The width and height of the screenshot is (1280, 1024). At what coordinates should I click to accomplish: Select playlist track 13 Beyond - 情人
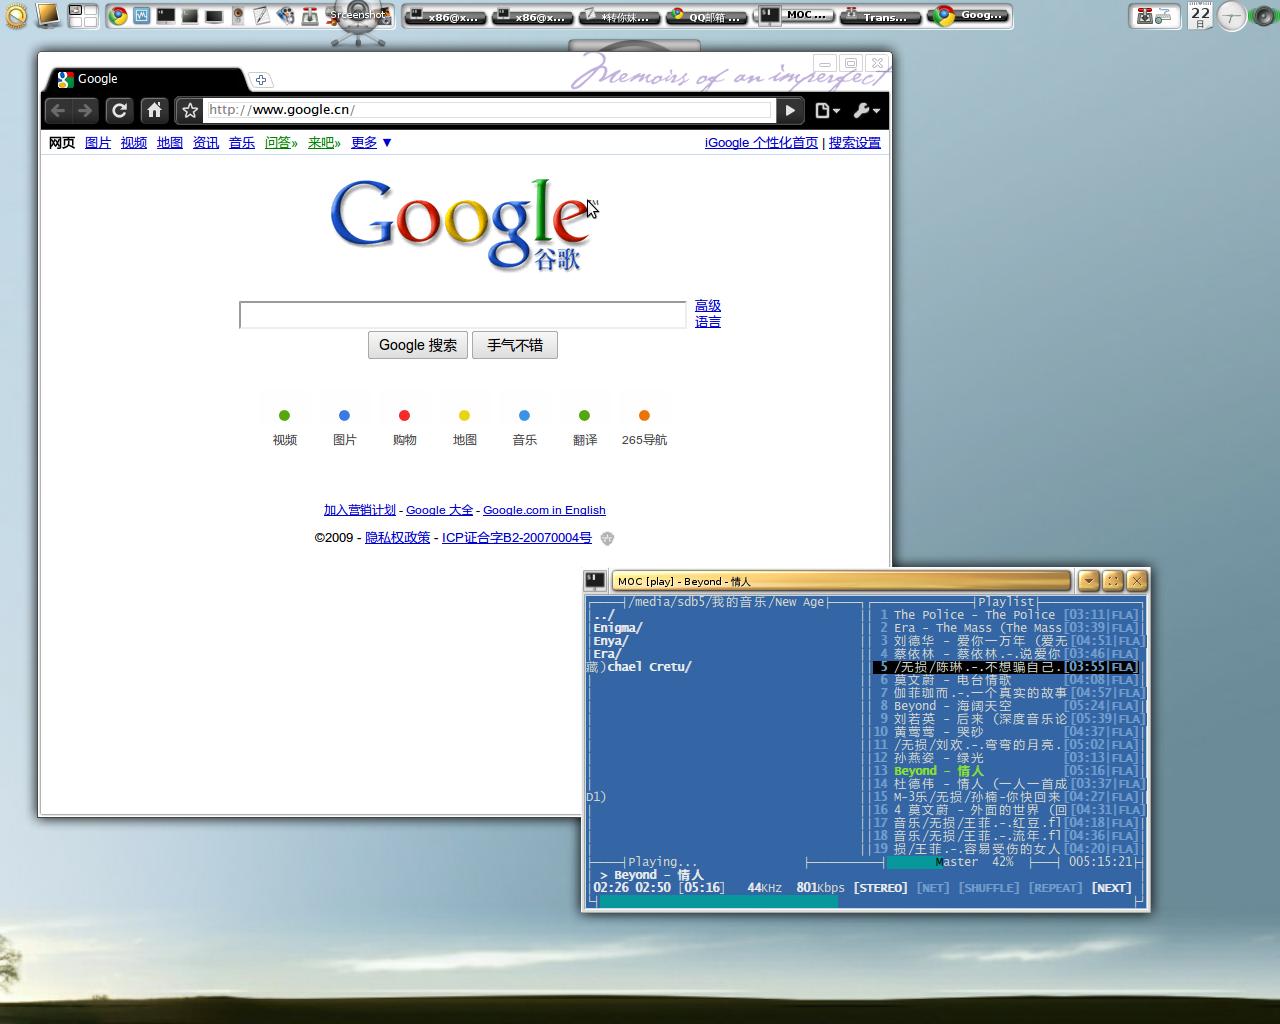(x=1007, y=771)
